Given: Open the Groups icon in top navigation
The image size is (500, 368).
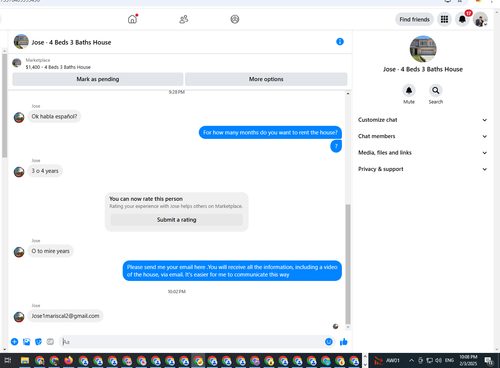Looking at the screenshot, I should pyautogui.click(x=235, y=19).
